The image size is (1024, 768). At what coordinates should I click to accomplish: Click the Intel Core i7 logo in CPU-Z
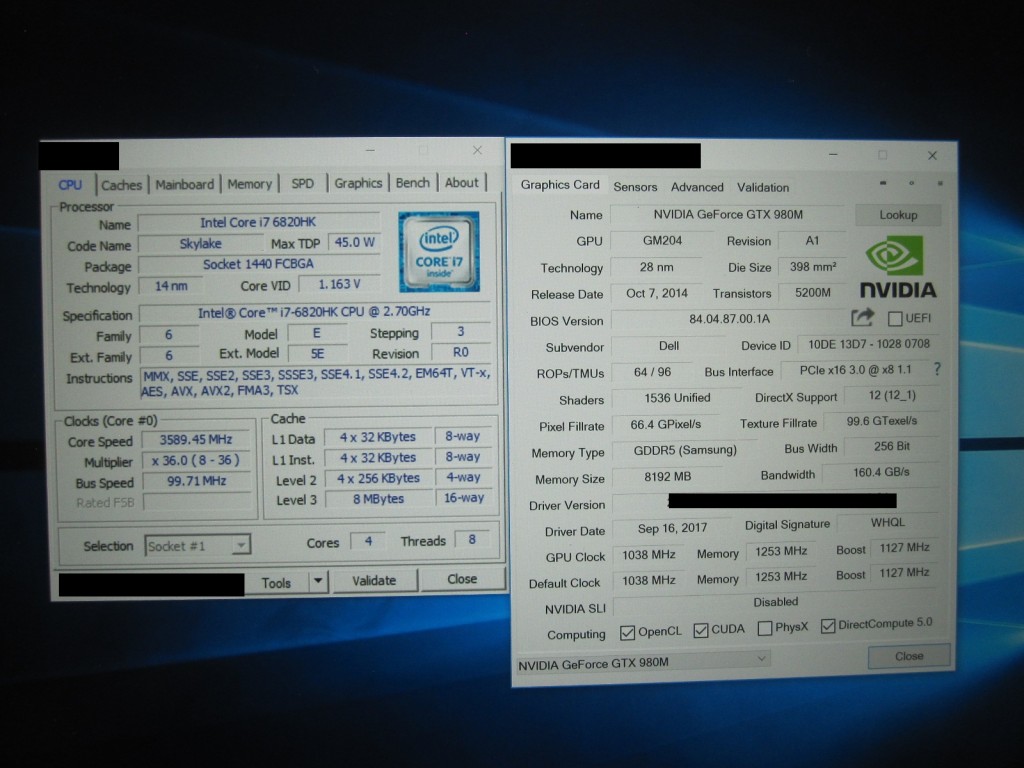[439, 251]
